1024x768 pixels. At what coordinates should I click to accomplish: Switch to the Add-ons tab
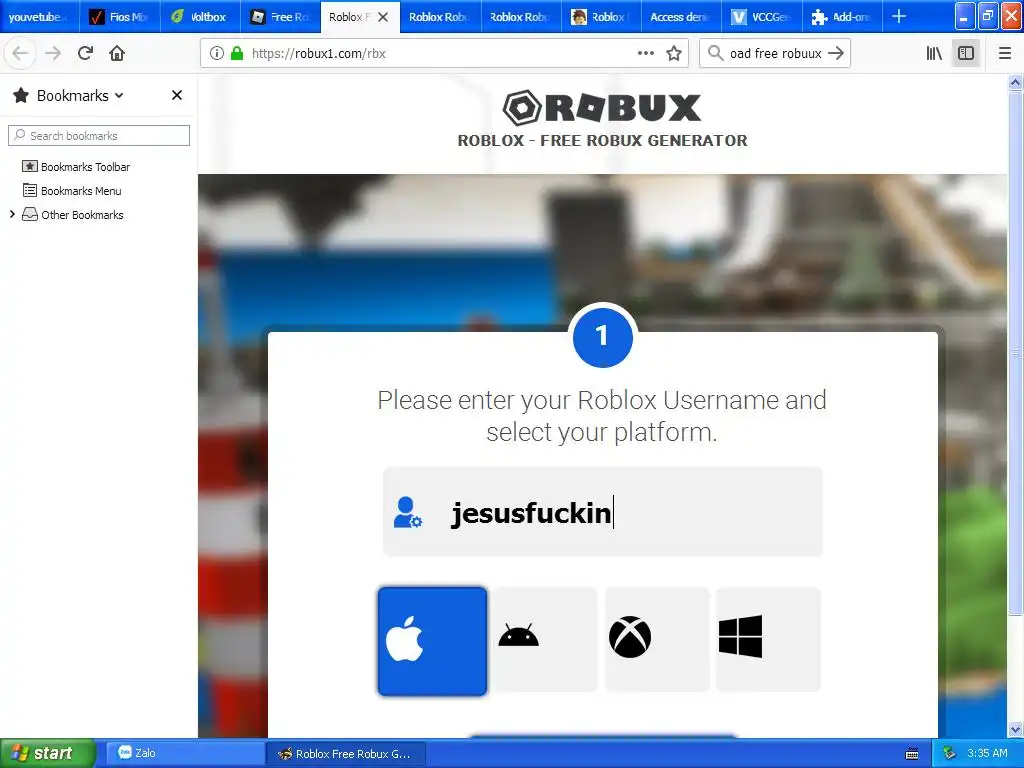coord(842,16)
